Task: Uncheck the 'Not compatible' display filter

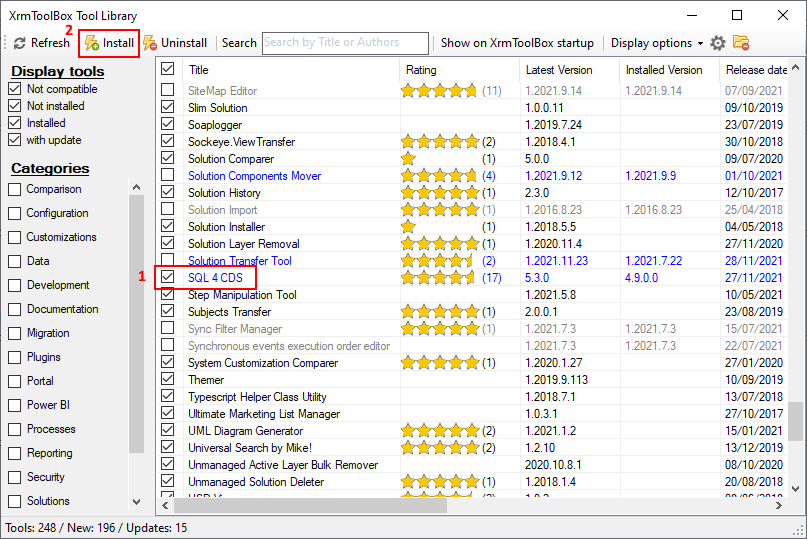Action: point(15,89)
